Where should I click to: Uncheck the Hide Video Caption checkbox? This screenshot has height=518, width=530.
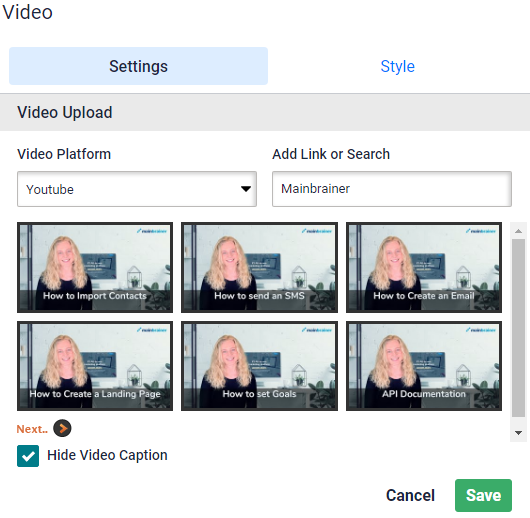click(x=28, y=456)
